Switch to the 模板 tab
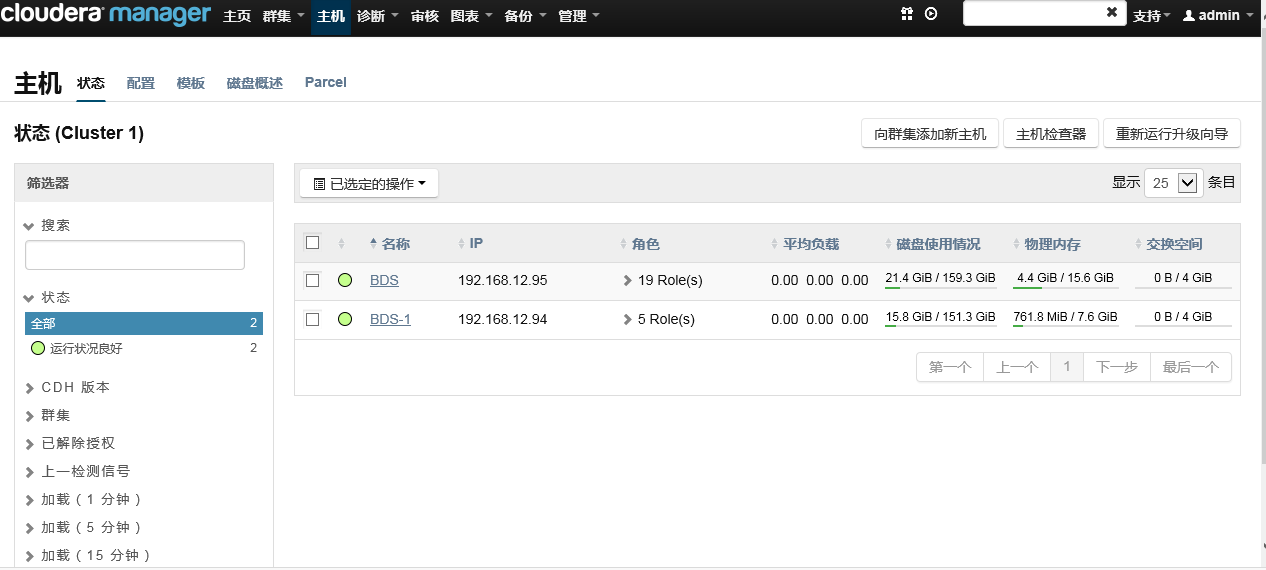1266x570 pixels. (x=191, y=83)
